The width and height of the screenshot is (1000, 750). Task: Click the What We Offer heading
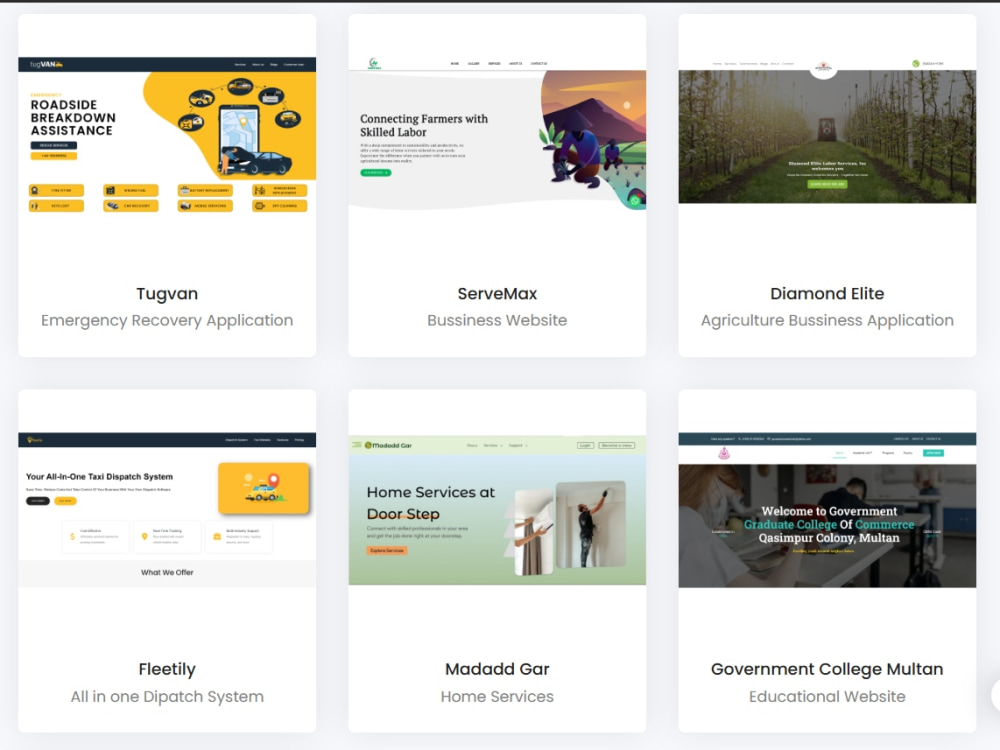click(x=167, y=573)
